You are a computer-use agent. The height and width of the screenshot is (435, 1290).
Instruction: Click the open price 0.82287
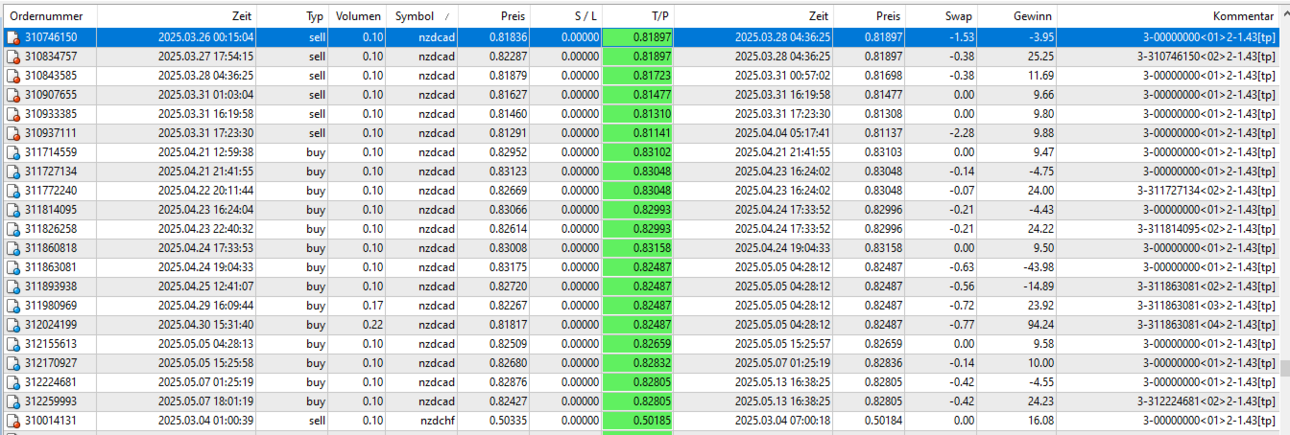pos(508,57)
